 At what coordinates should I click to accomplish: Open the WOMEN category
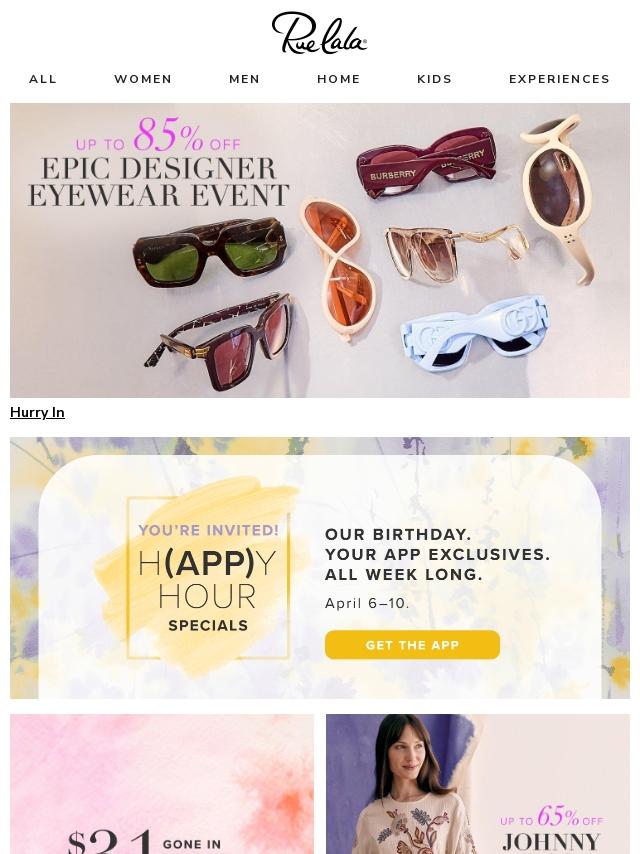point(143,79)
